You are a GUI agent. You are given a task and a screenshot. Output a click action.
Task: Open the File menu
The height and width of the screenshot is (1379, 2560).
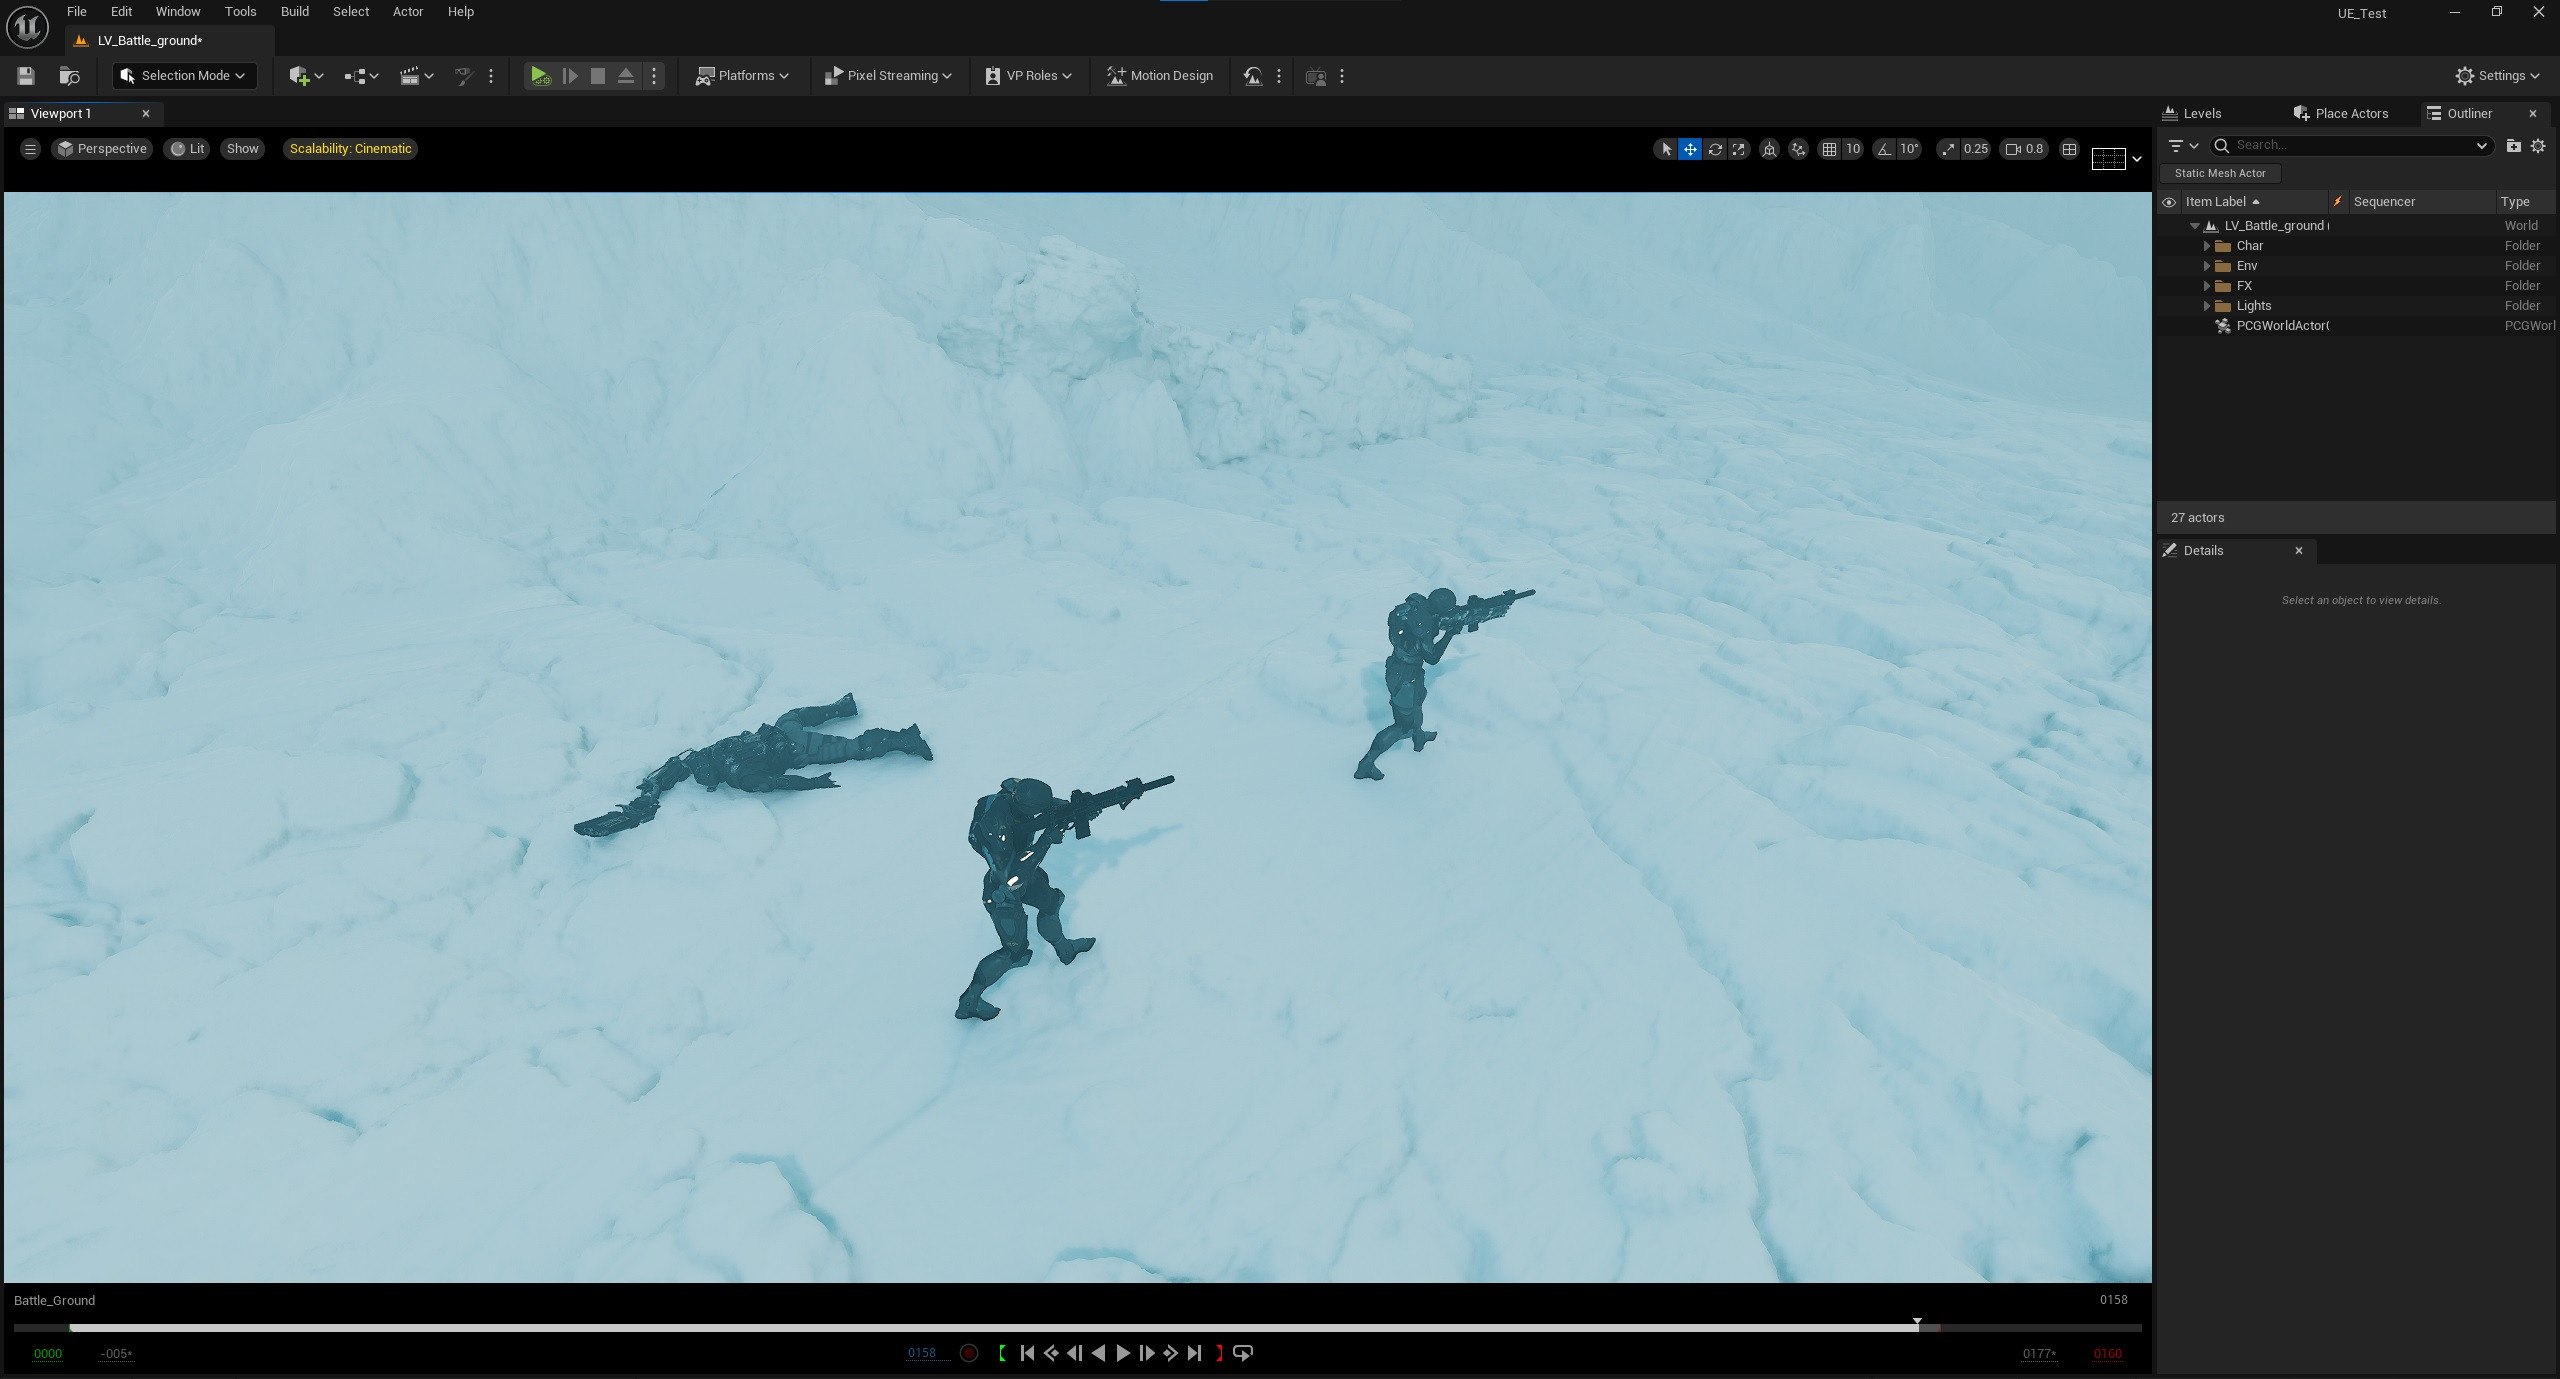click(76, 12)
